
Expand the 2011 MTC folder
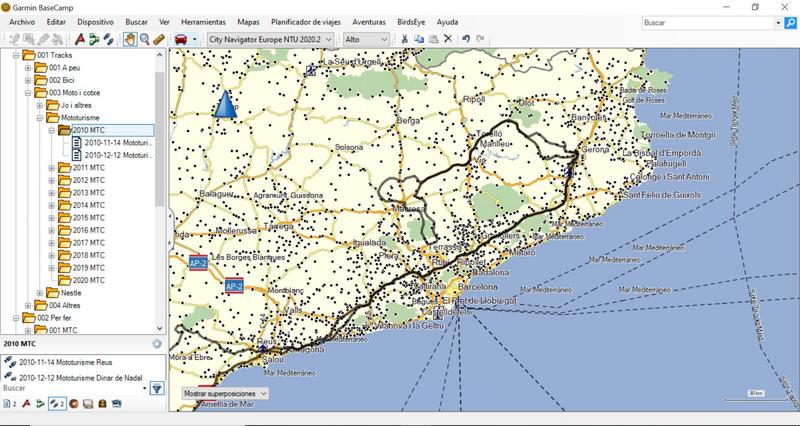click(x=52, y=167)
